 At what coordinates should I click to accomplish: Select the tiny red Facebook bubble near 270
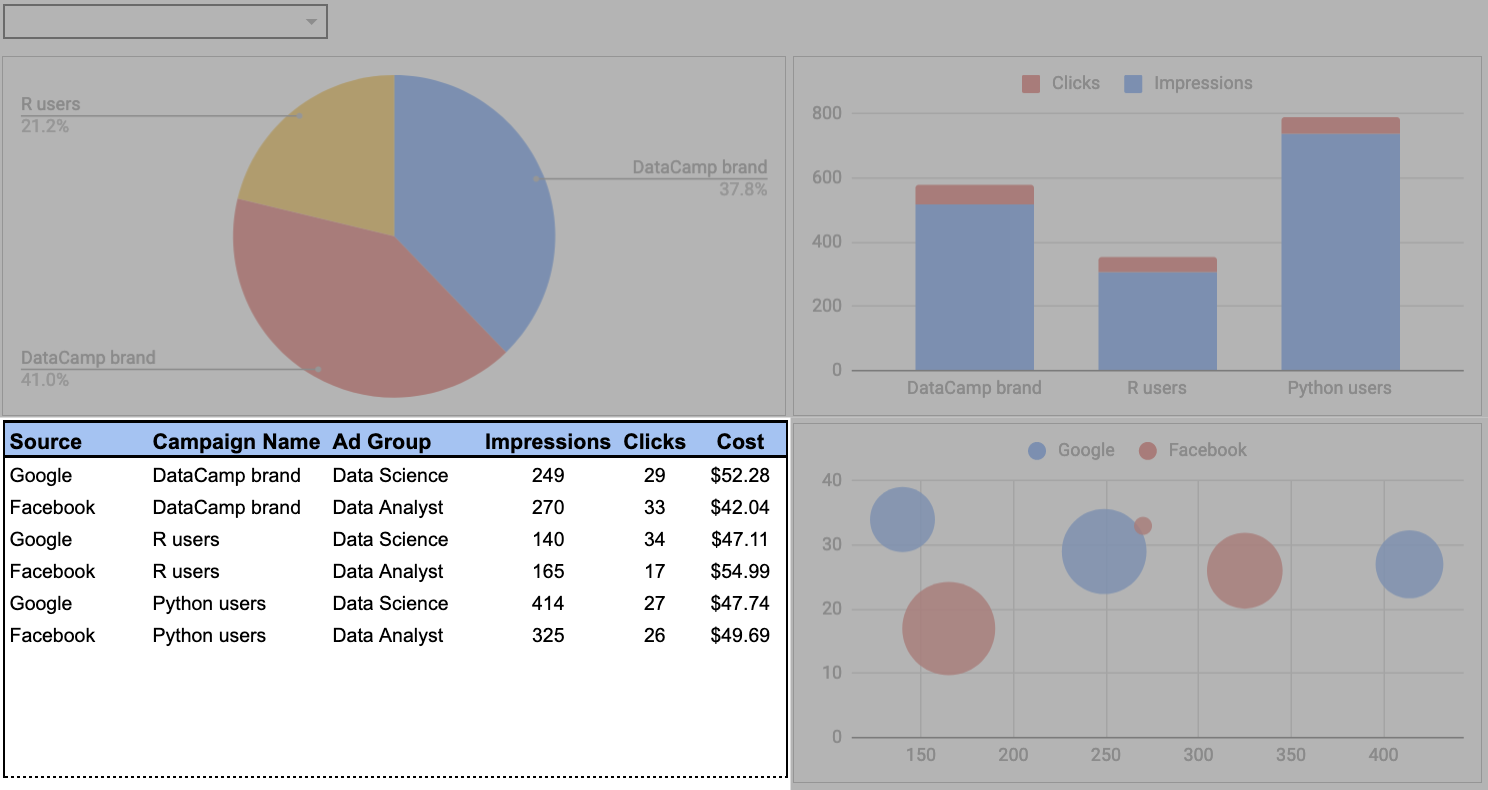(1143, 526)
